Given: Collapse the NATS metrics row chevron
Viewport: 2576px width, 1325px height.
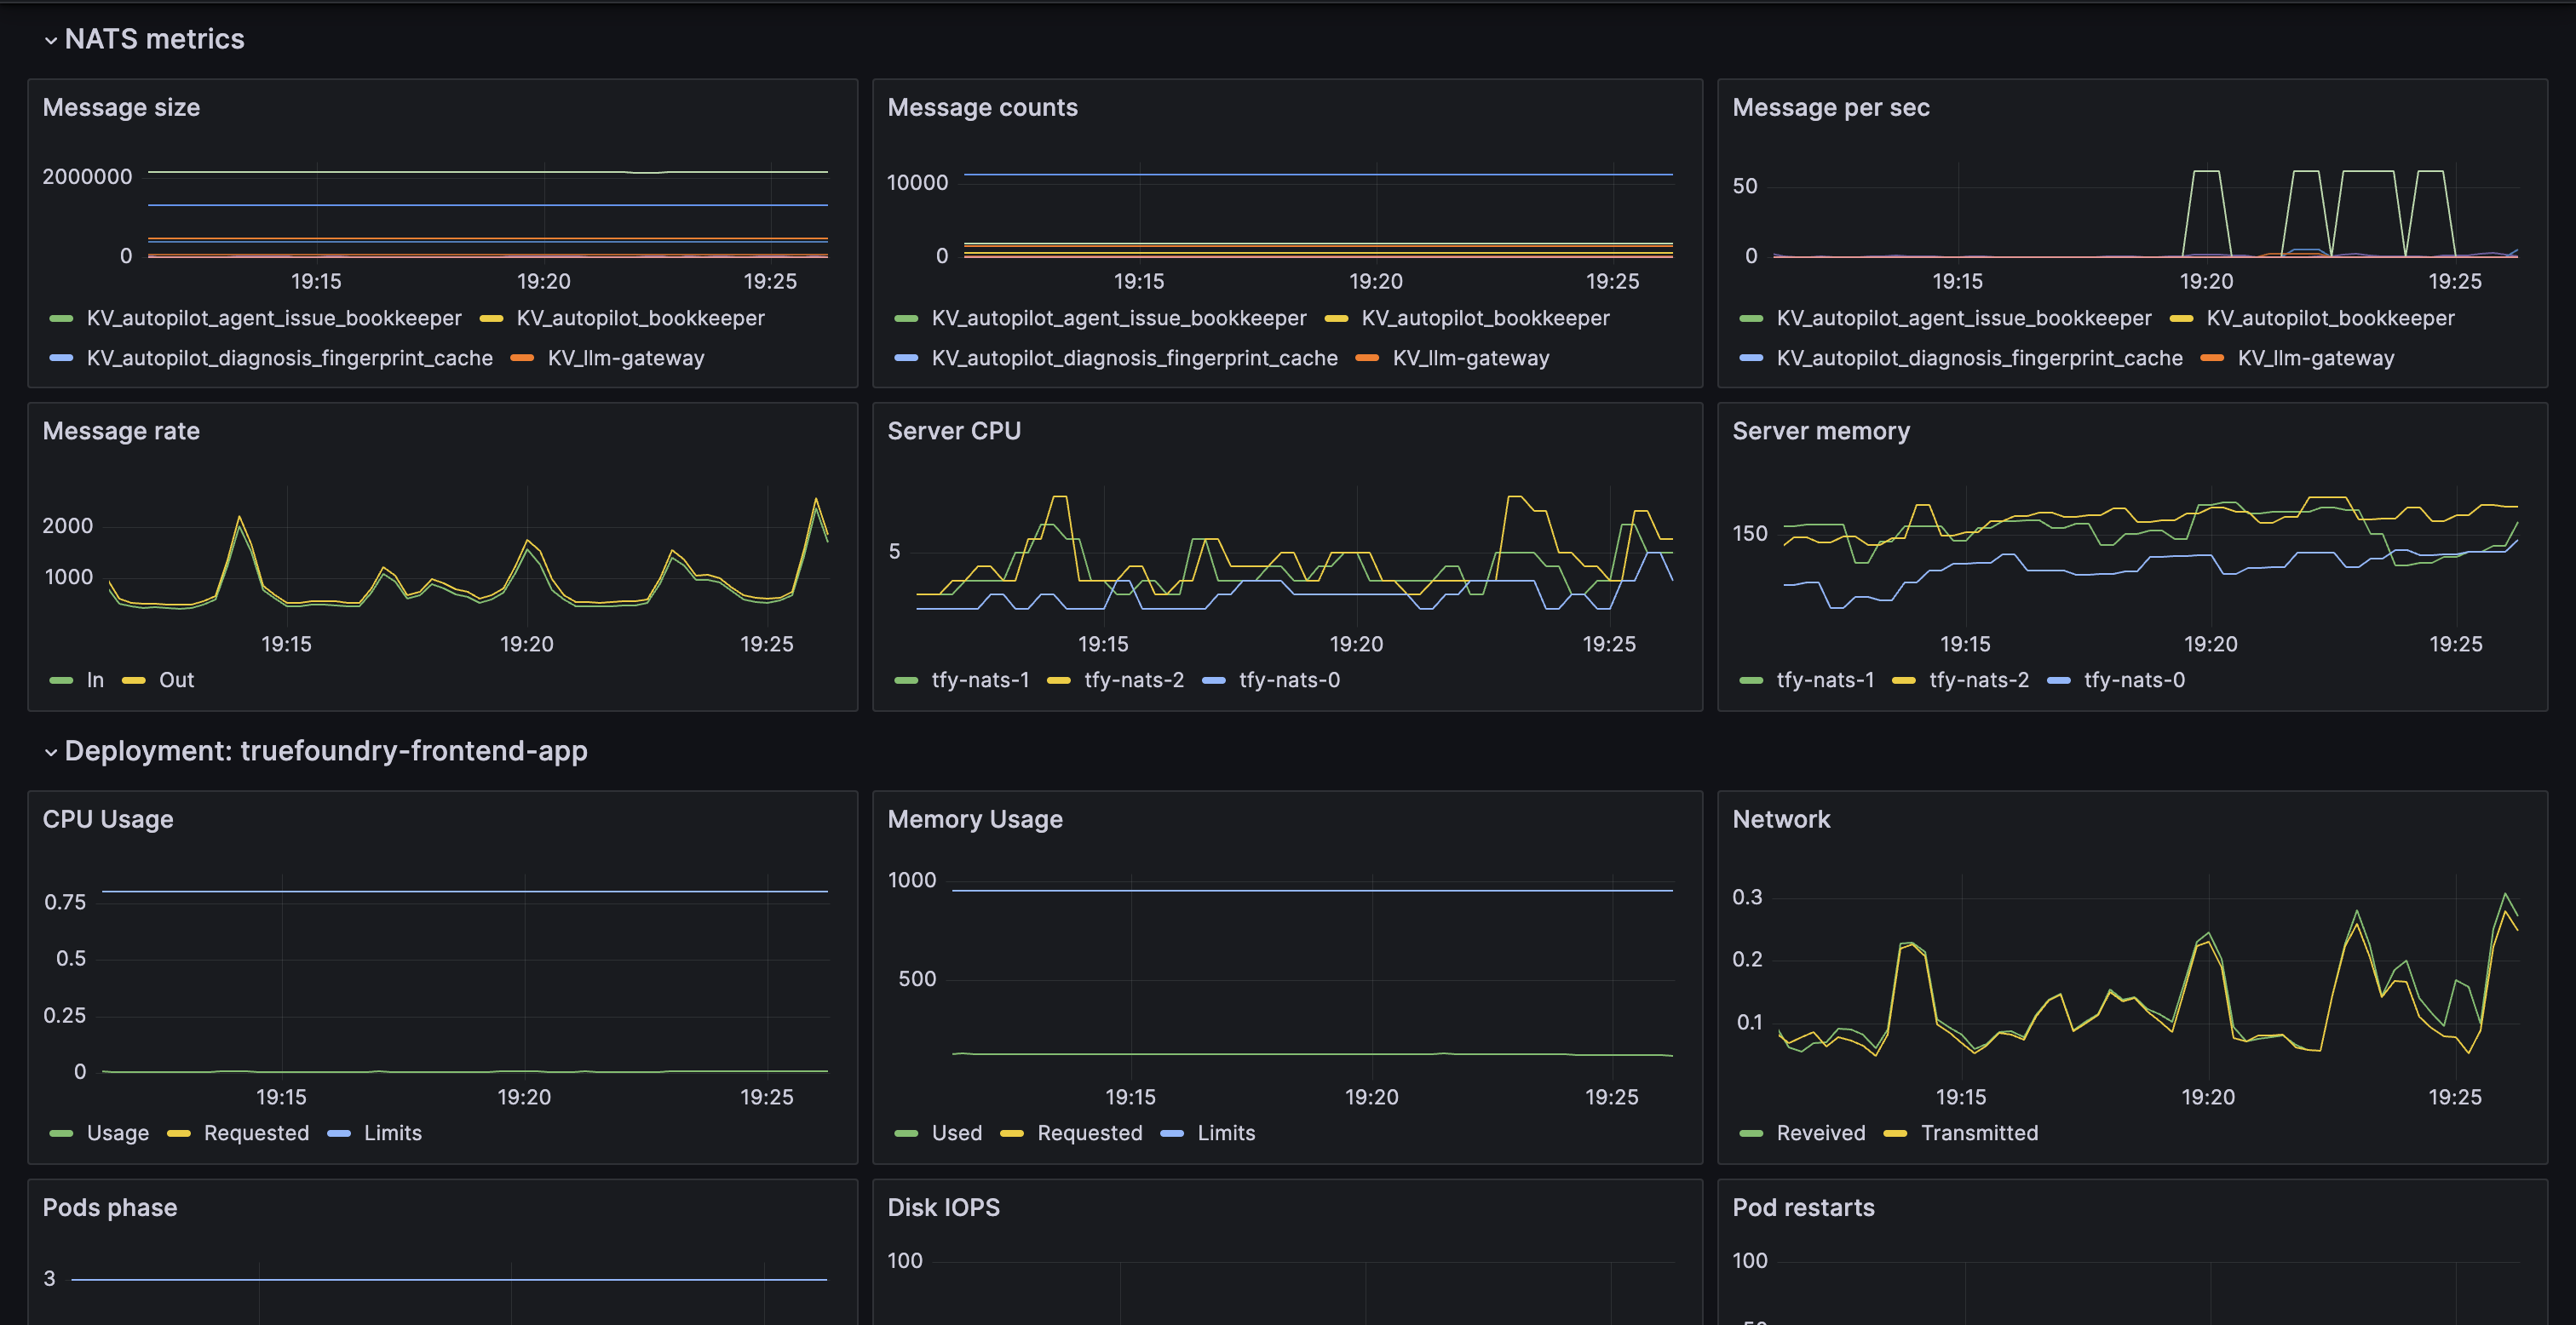Looking at the screenshot, I should (x=50, y=40).
